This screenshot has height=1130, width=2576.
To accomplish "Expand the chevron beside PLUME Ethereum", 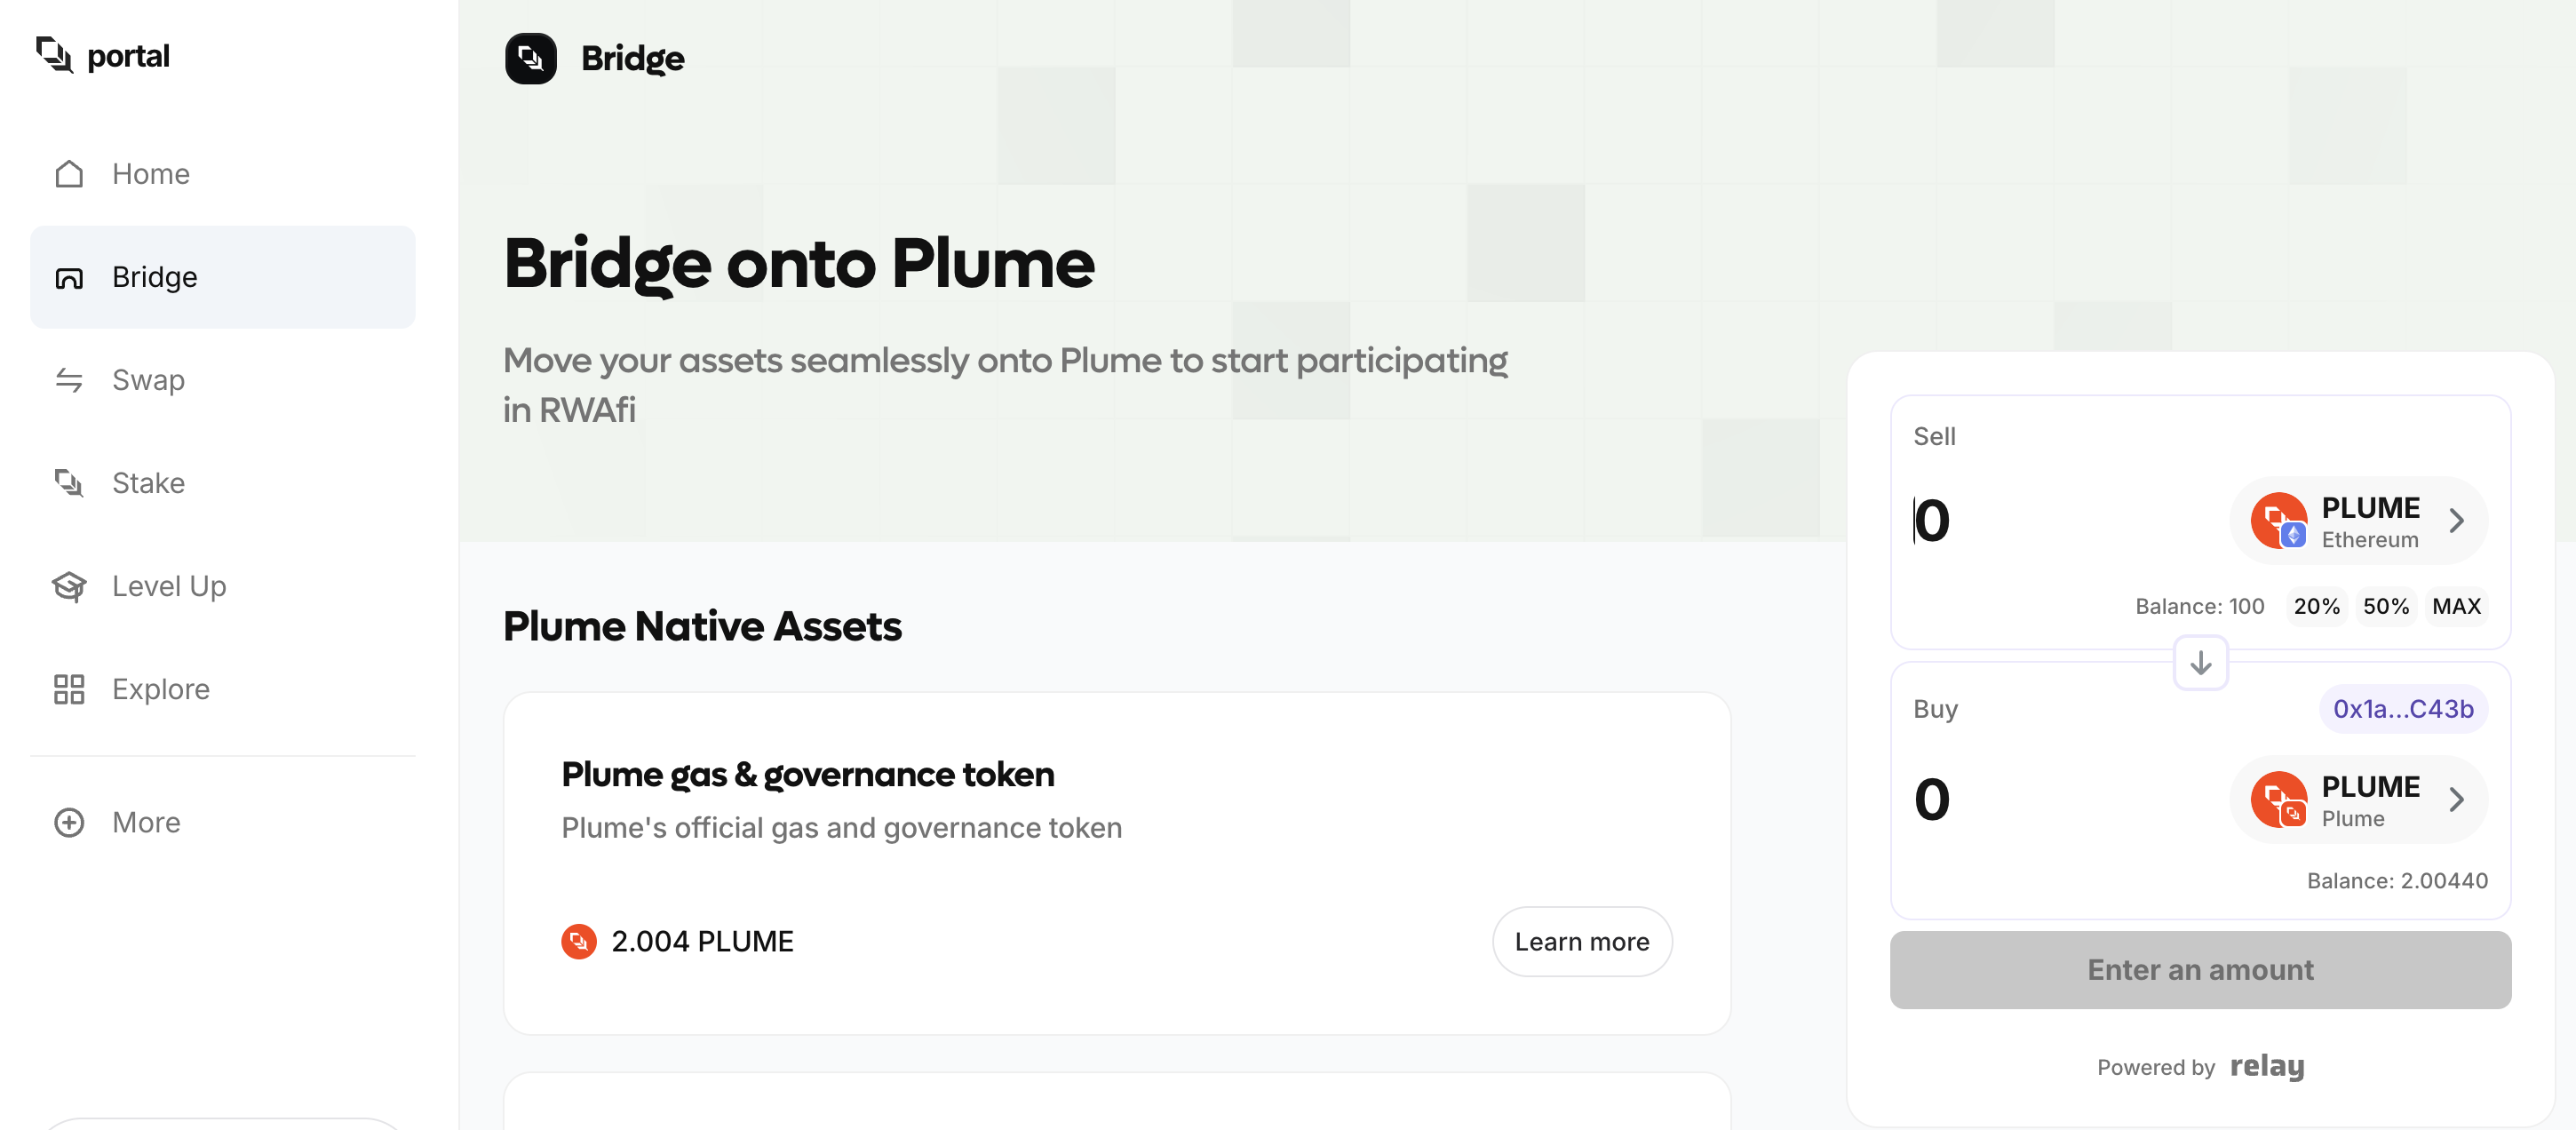I will [2456, 520].
